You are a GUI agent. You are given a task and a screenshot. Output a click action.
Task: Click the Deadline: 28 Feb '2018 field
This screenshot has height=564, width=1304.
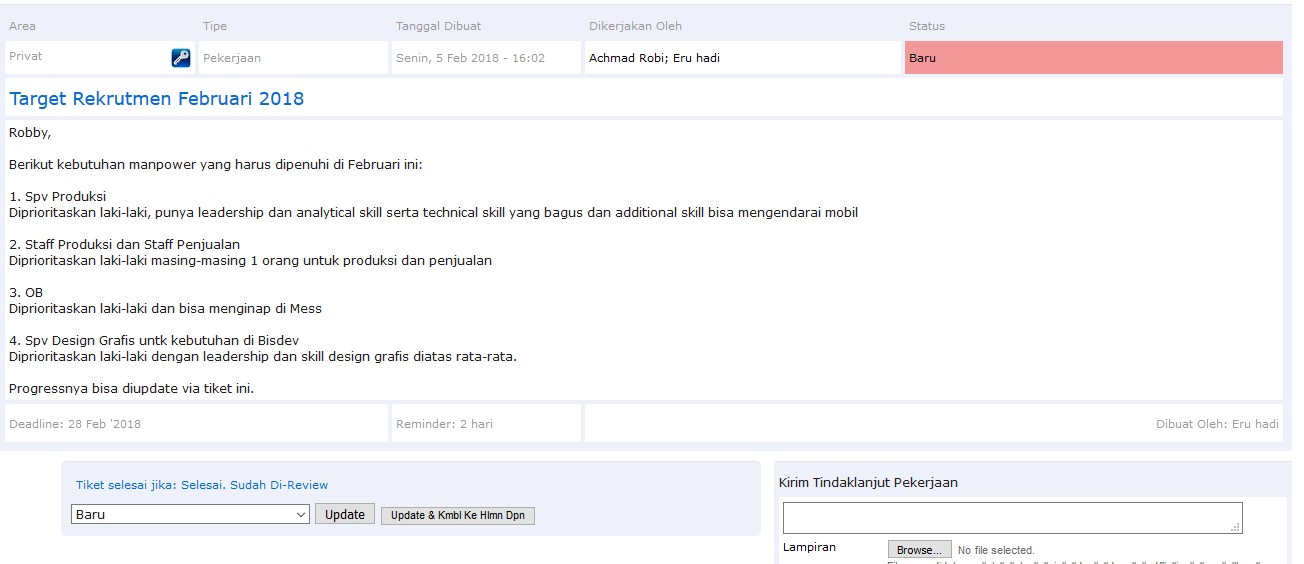(75, 424)
